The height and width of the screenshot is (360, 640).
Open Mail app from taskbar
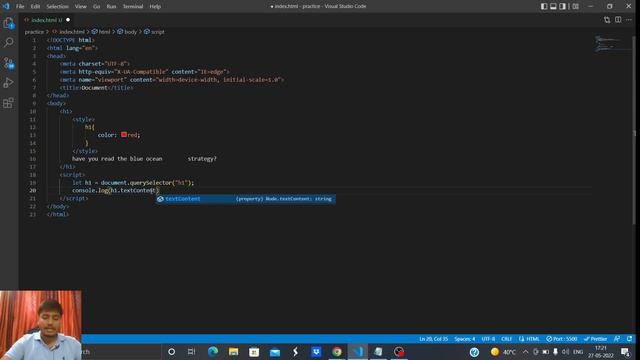(275, 351)
